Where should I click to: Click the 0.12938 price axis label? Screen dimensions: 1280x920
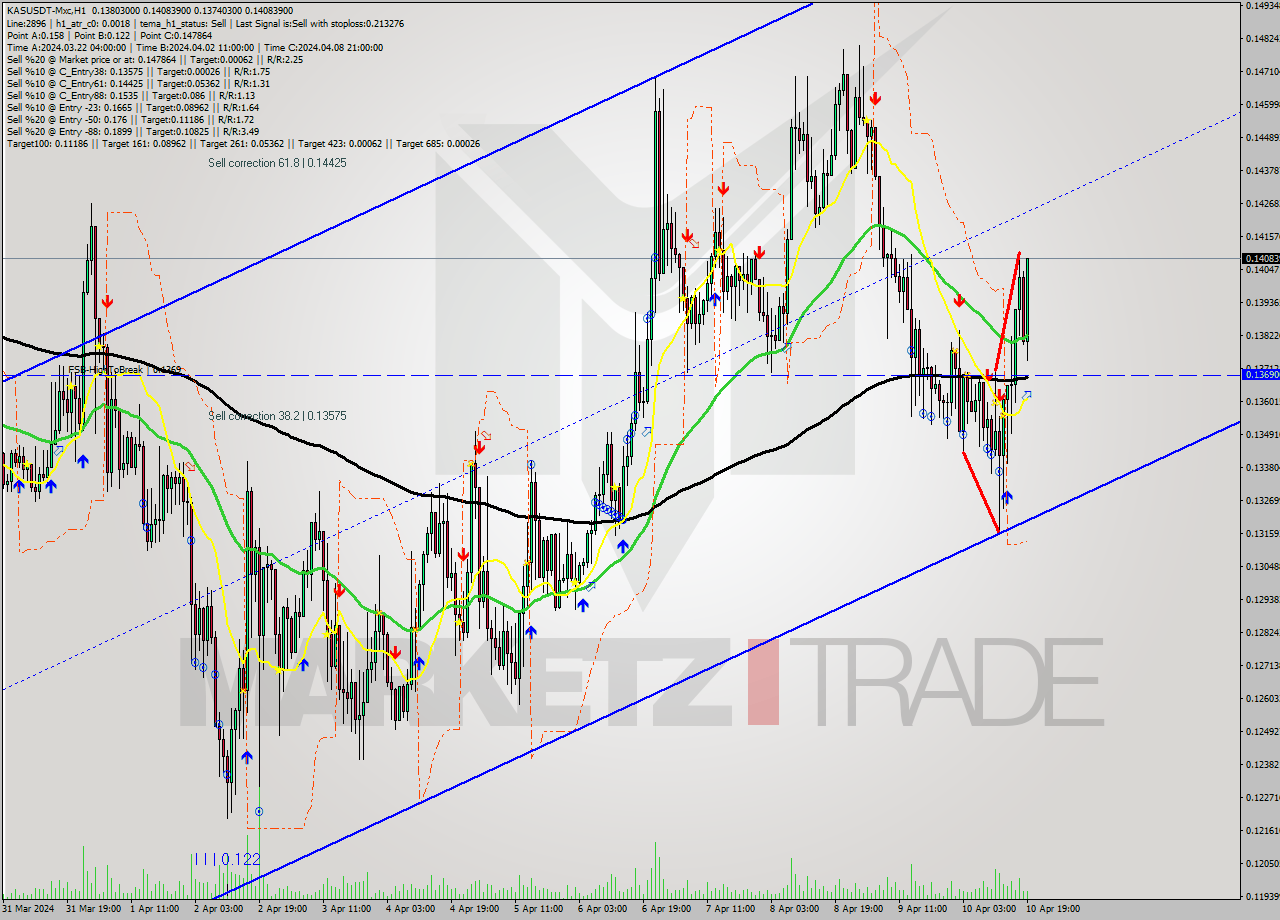pyautogui.click(x=1261, y=599)
